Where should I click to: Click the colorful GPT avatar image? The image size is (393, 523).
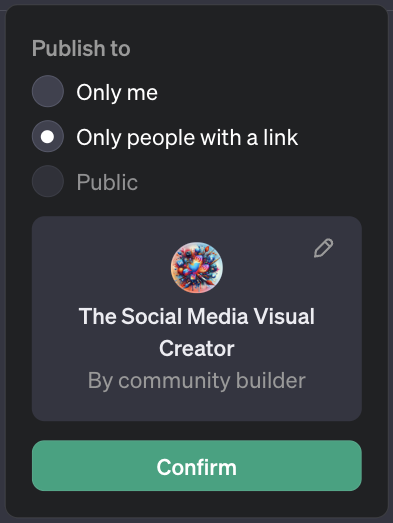point(197,268)
